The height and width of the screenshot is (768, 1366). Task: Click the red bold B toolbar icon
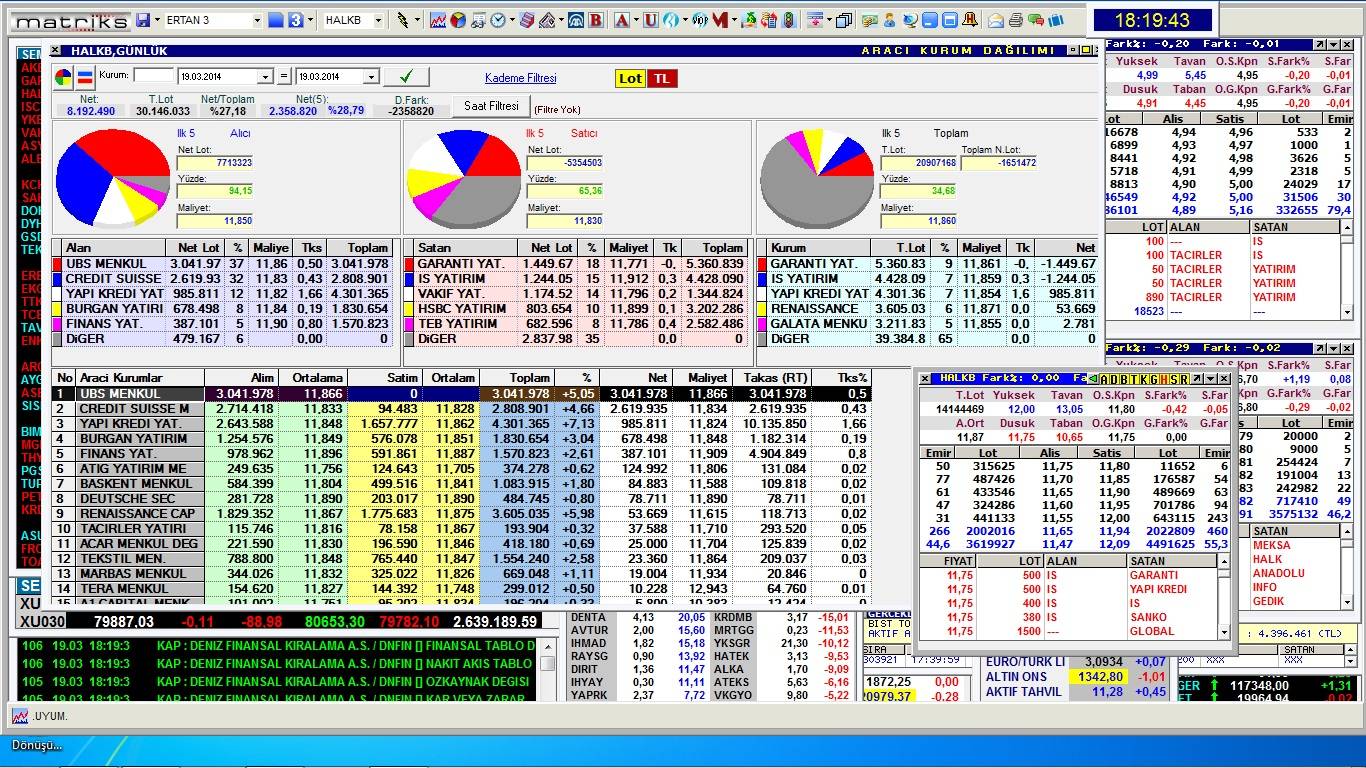click(x=596, y=20)
